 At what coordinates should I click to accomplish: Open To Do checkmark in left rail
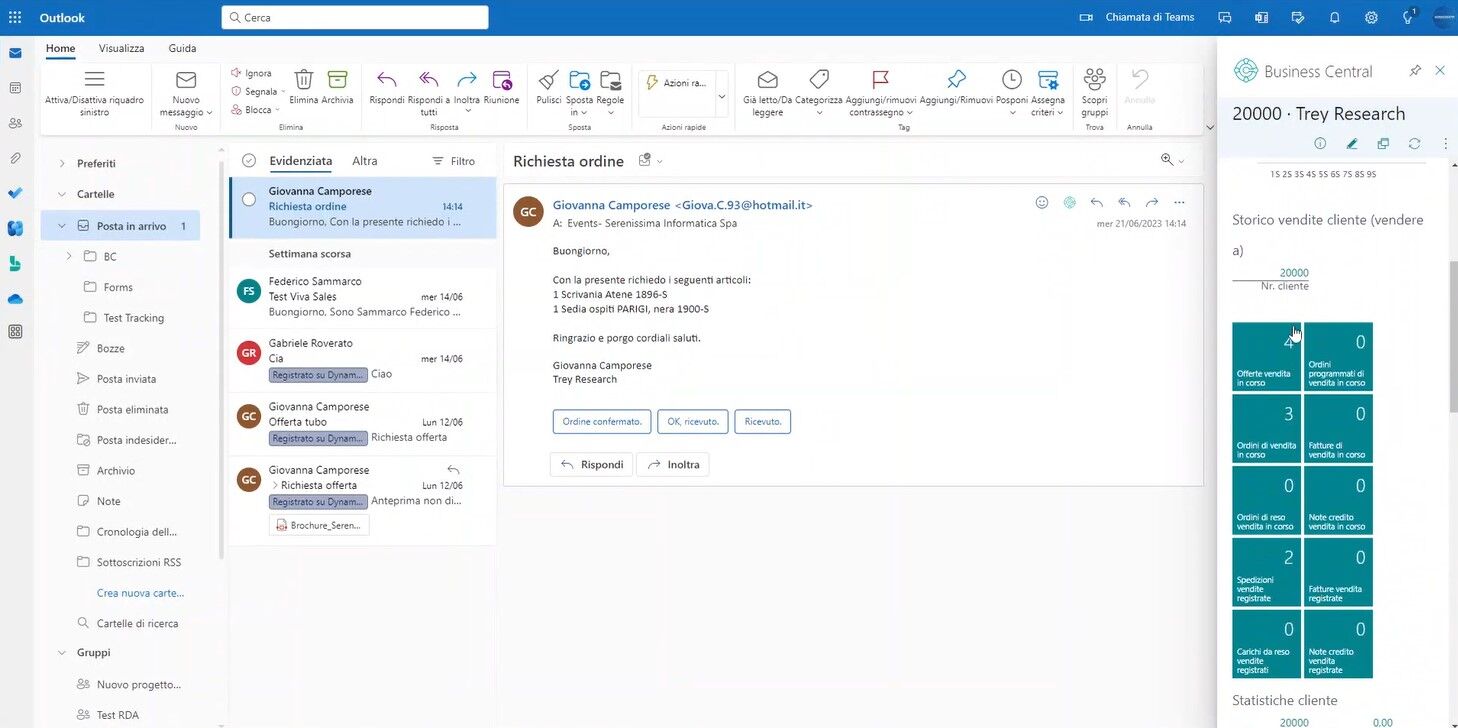point(15,193)
